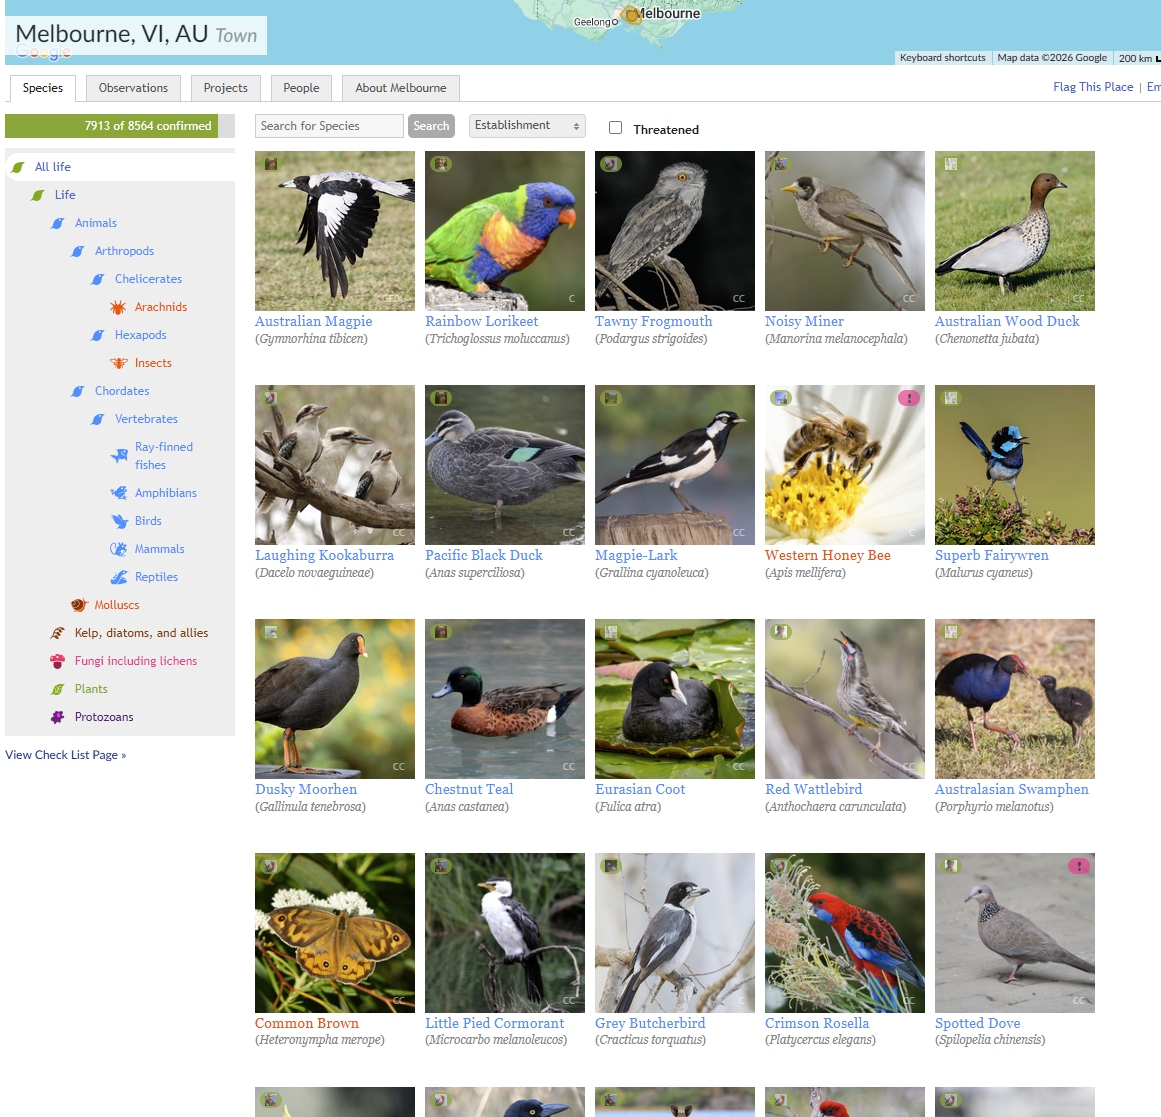Click the 7913 of 8564 confirmed progress bar
The height and width of the screenshot is (1117, 1161).
tap(112, 126)
